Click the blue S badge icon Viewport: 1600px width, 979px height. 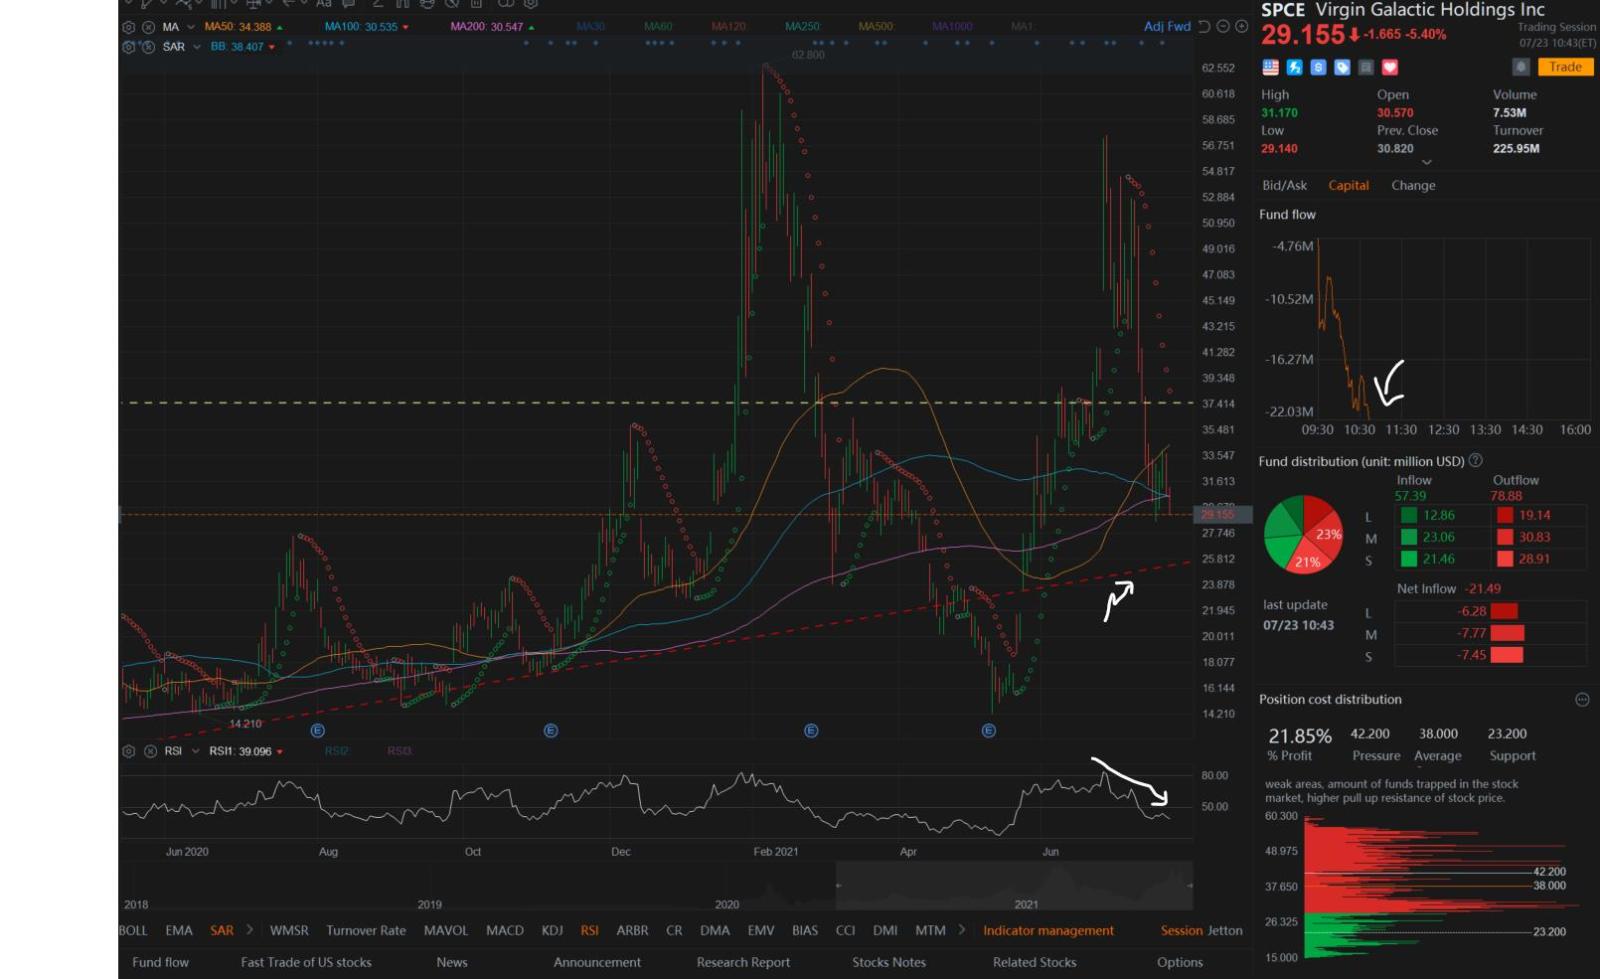(1318, 67)
